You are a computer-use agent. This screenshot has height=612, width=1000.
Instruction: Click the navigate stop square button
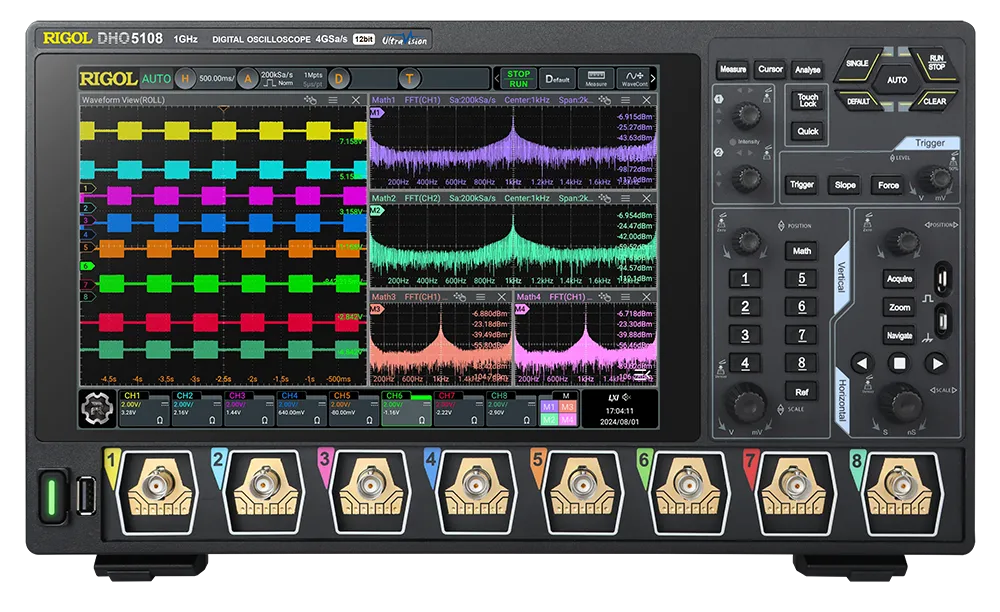[x=899, y=363]
